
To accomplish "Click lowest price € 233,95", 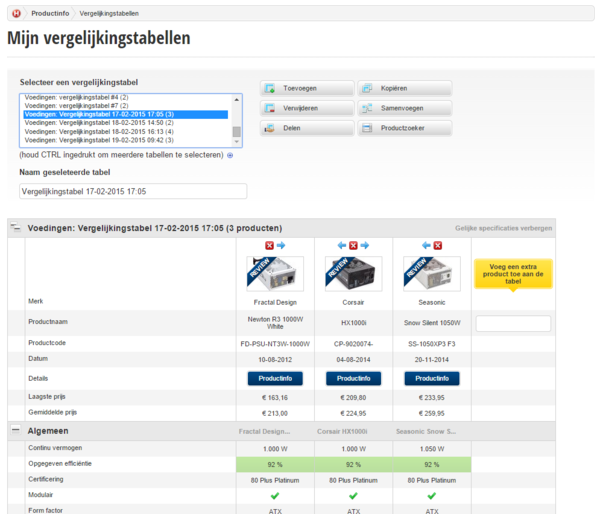I will click(x=432, y=398).
